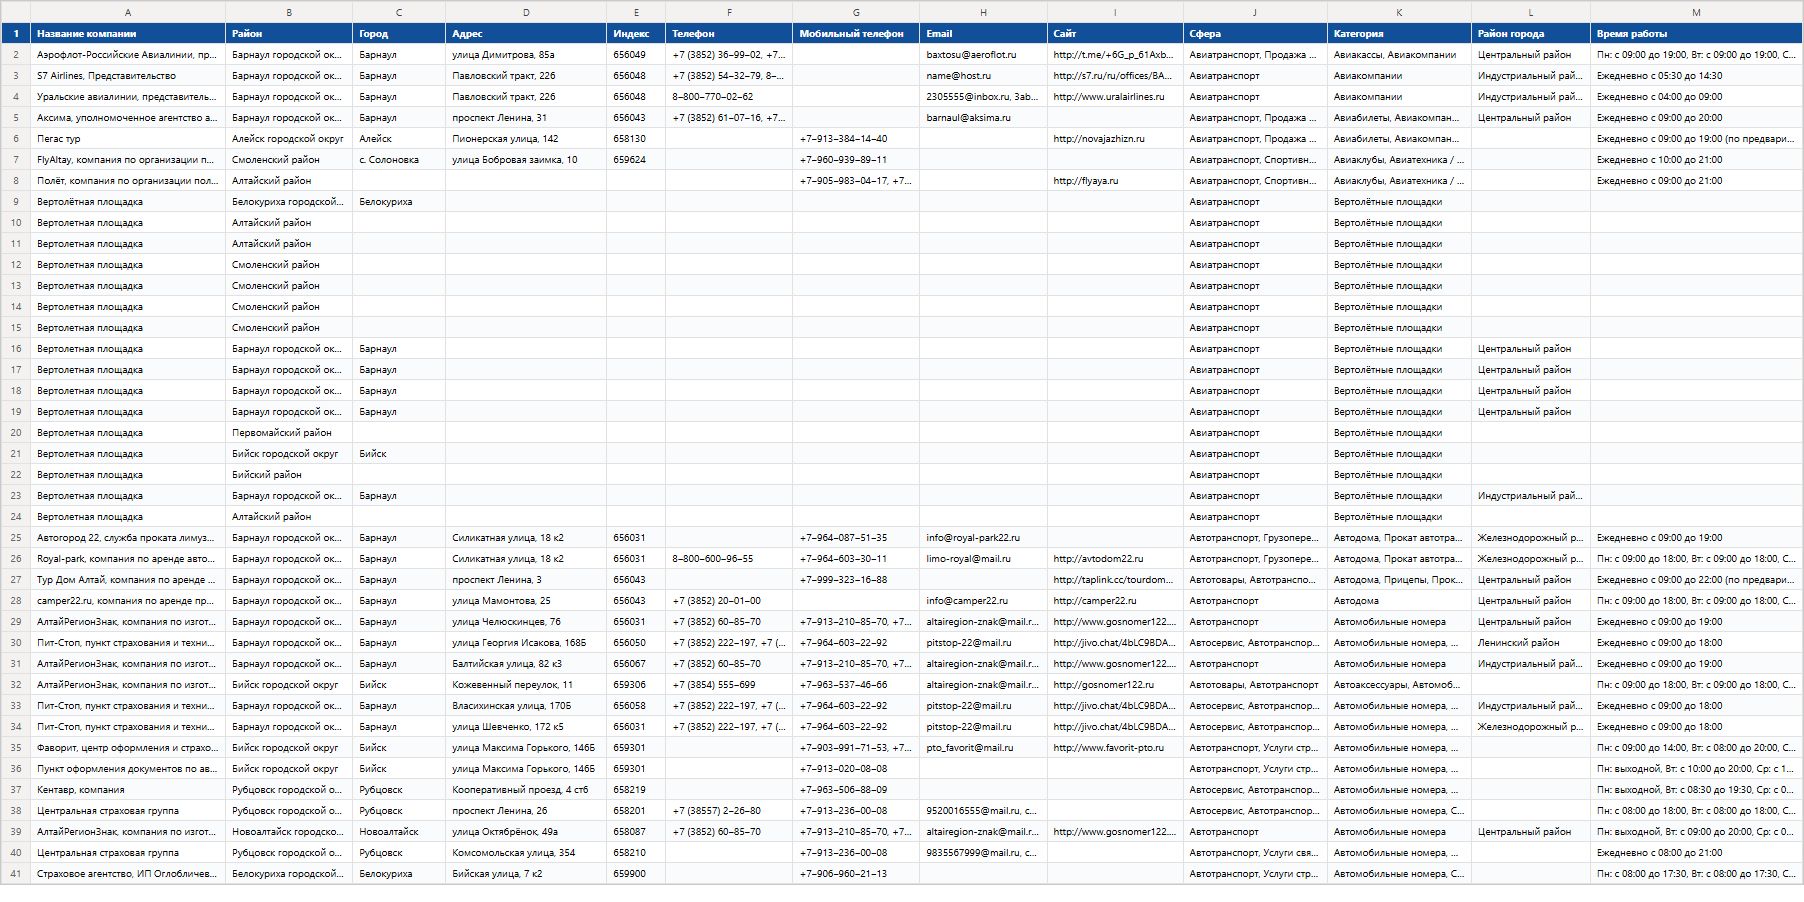Open the http://gosnomer122.ru site cell
Viewport: 1804px width, 902px height.
(x=1115, y=685)
